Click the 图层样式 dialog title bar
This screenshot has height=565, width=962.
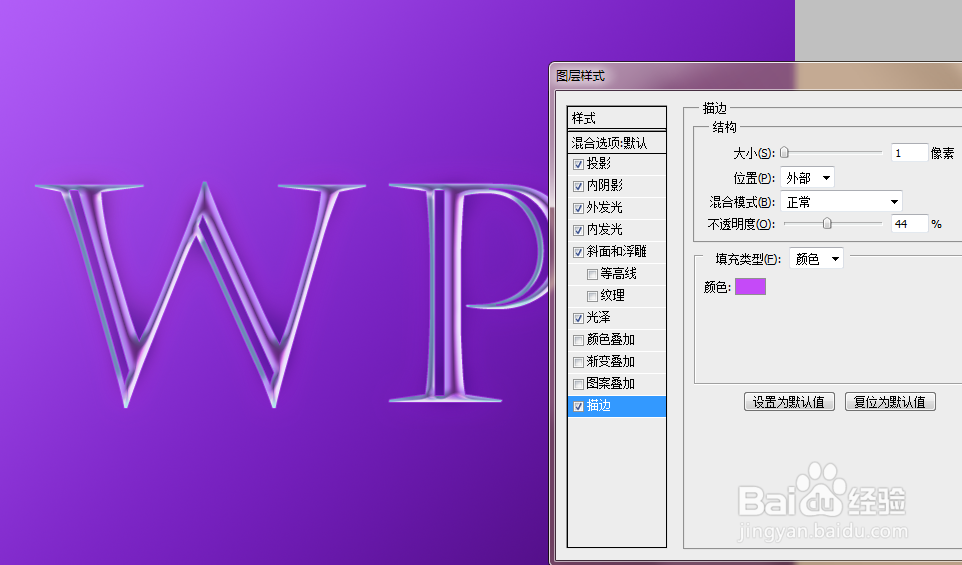[x=756, y=76]
